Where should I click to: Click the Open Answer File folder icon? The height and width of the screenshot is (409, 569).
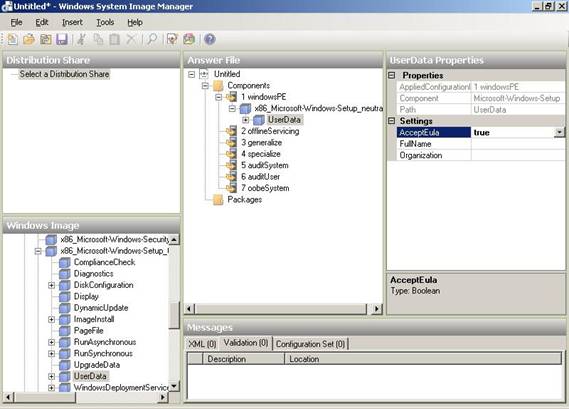(x=29, y=39)
